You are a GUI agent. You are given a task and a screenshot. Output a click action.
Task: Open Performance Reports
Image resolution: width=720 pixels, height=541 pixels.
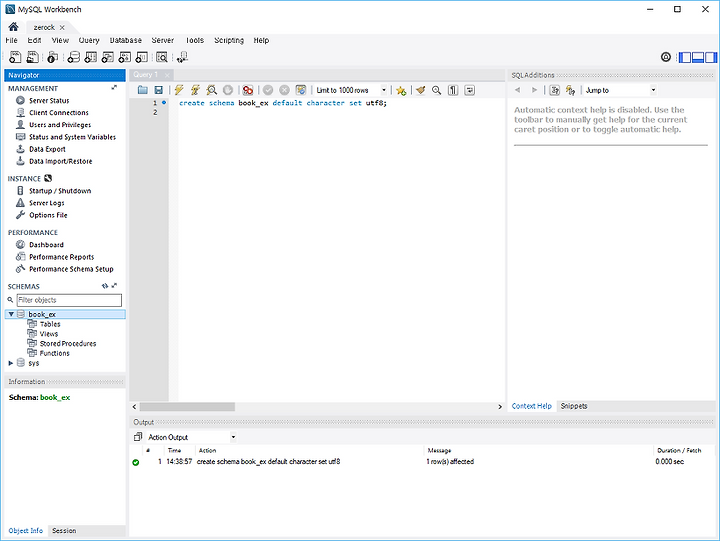click(62, 257)
